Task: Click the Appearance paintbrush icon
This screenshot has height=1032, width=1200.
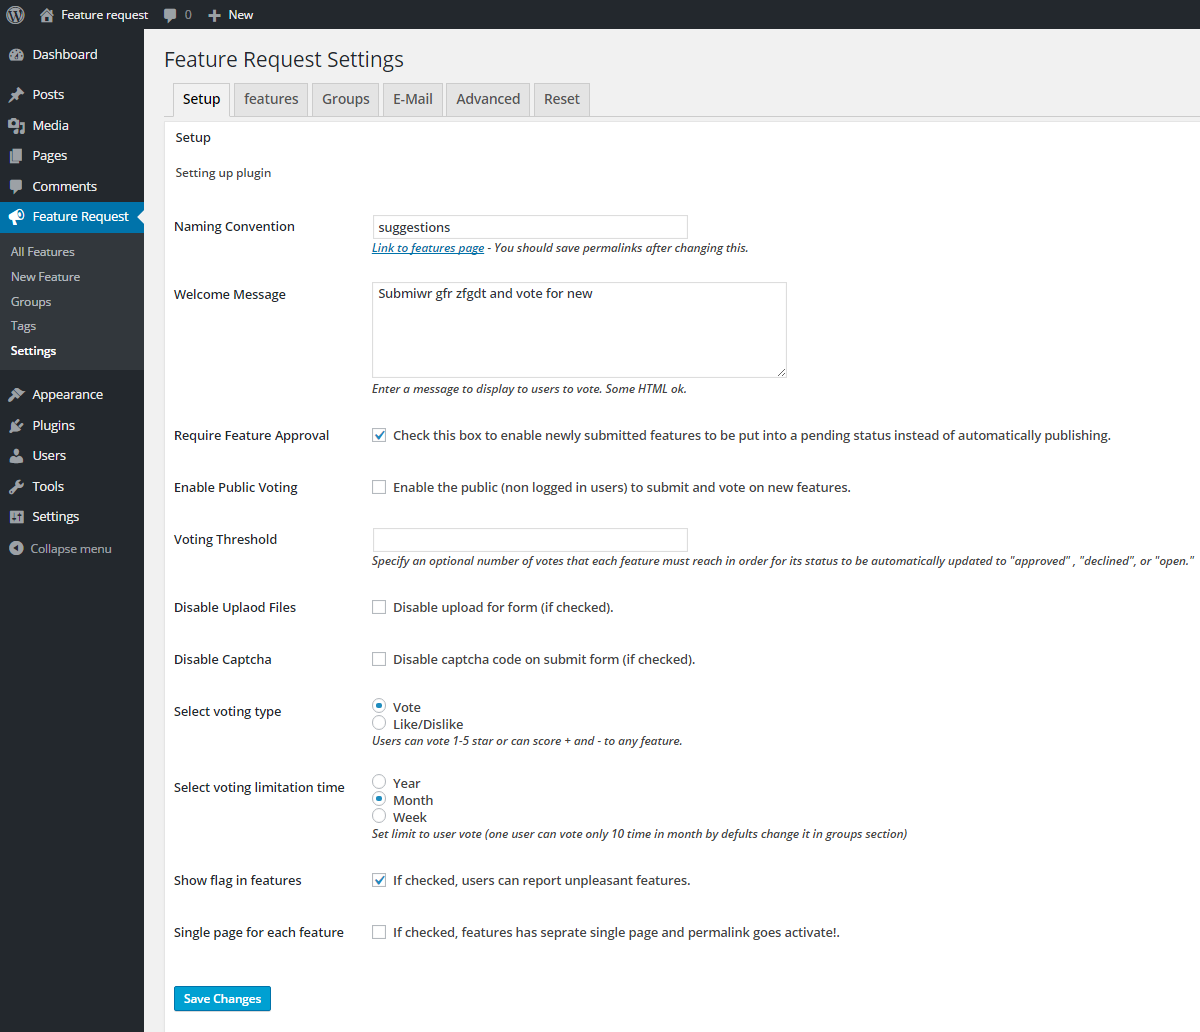Action: pos(16,395)
